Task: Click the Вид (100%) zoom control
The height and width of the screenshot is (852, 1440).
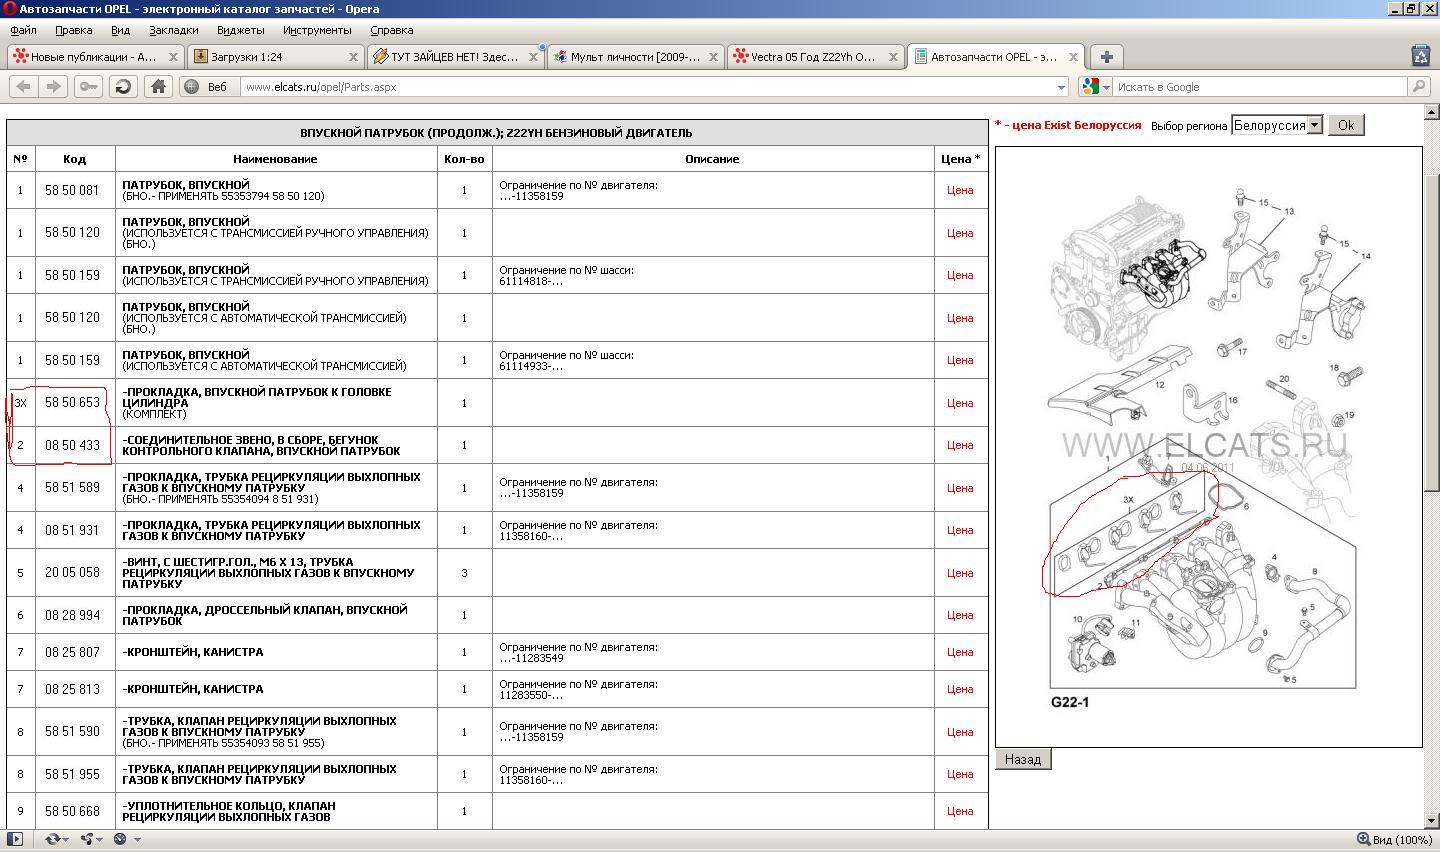Action: pyautogui.click(x=1395, y=839)
